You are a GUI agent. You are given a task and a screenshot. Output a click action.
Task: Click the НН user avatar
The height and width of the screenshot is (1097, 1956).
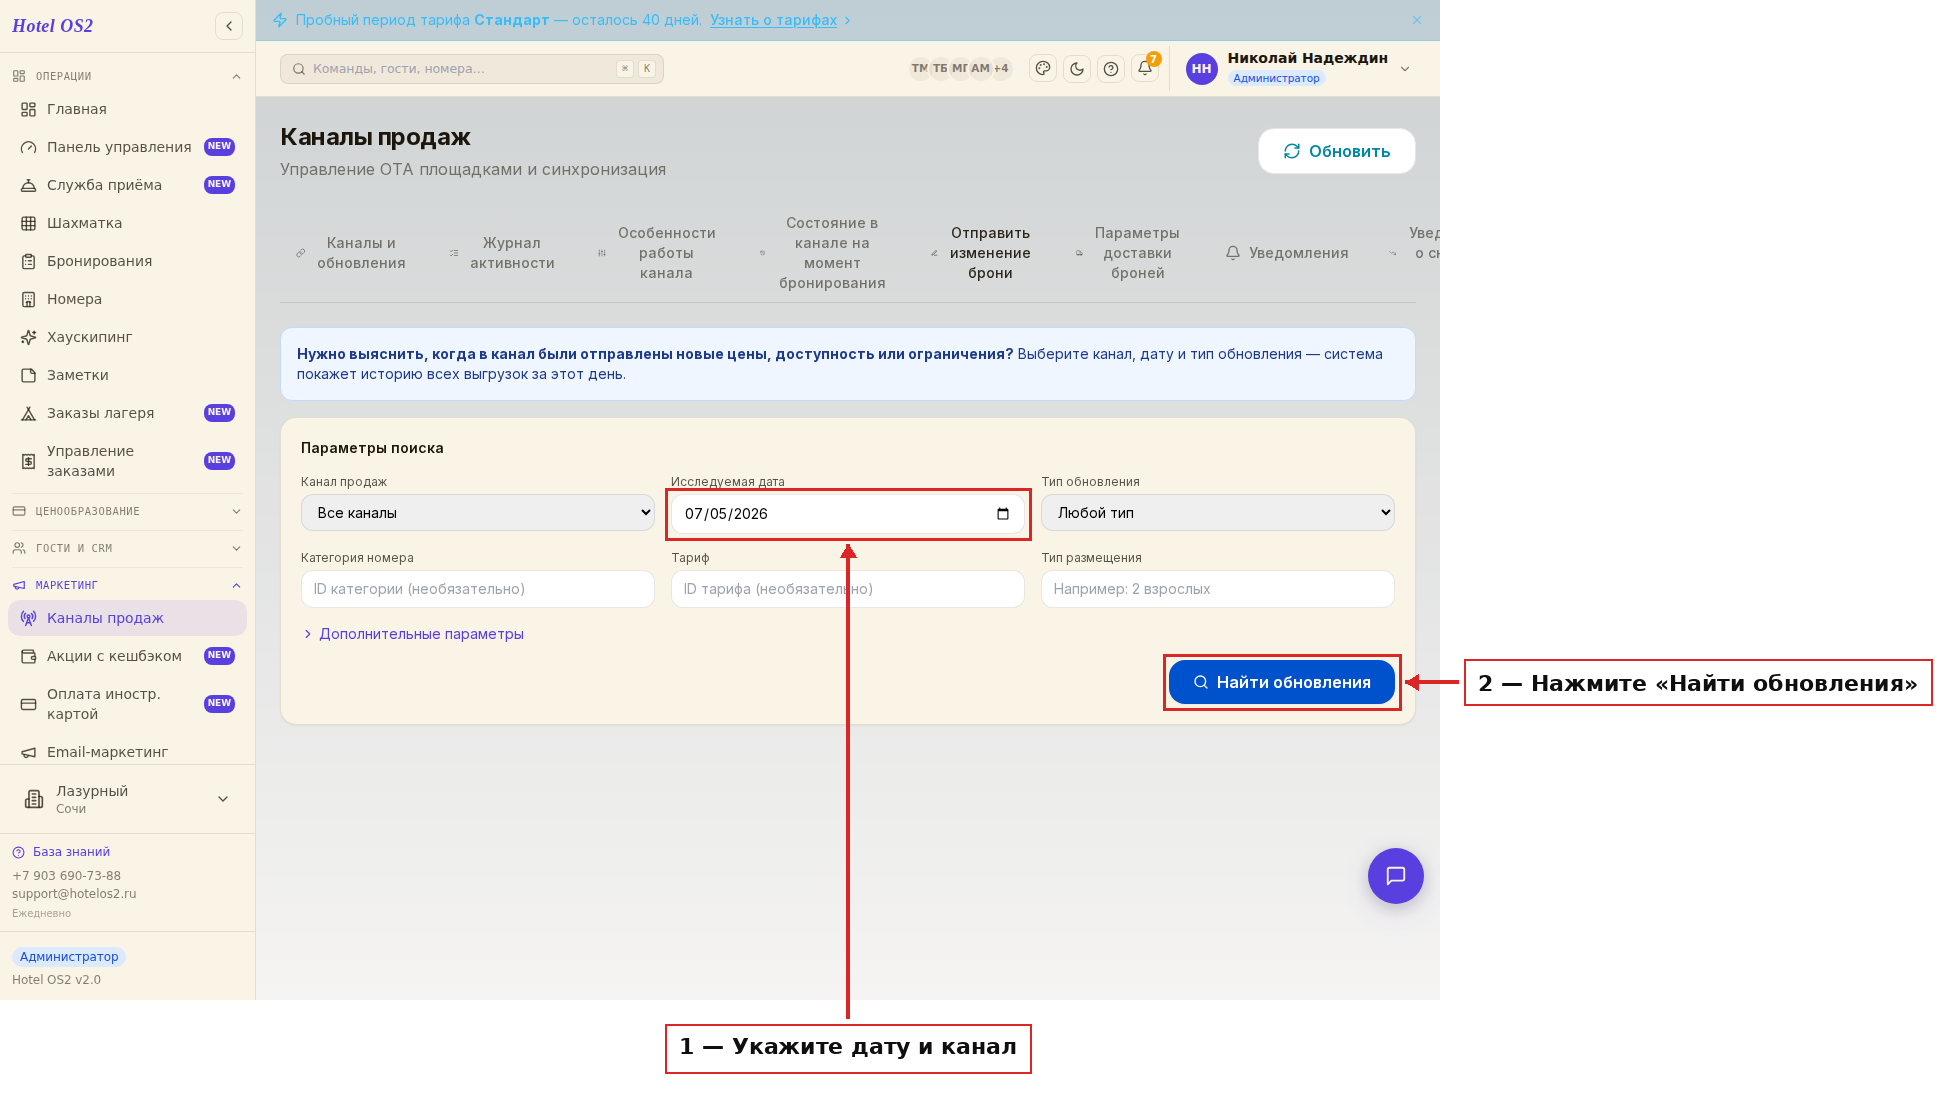pos(1202,69)
